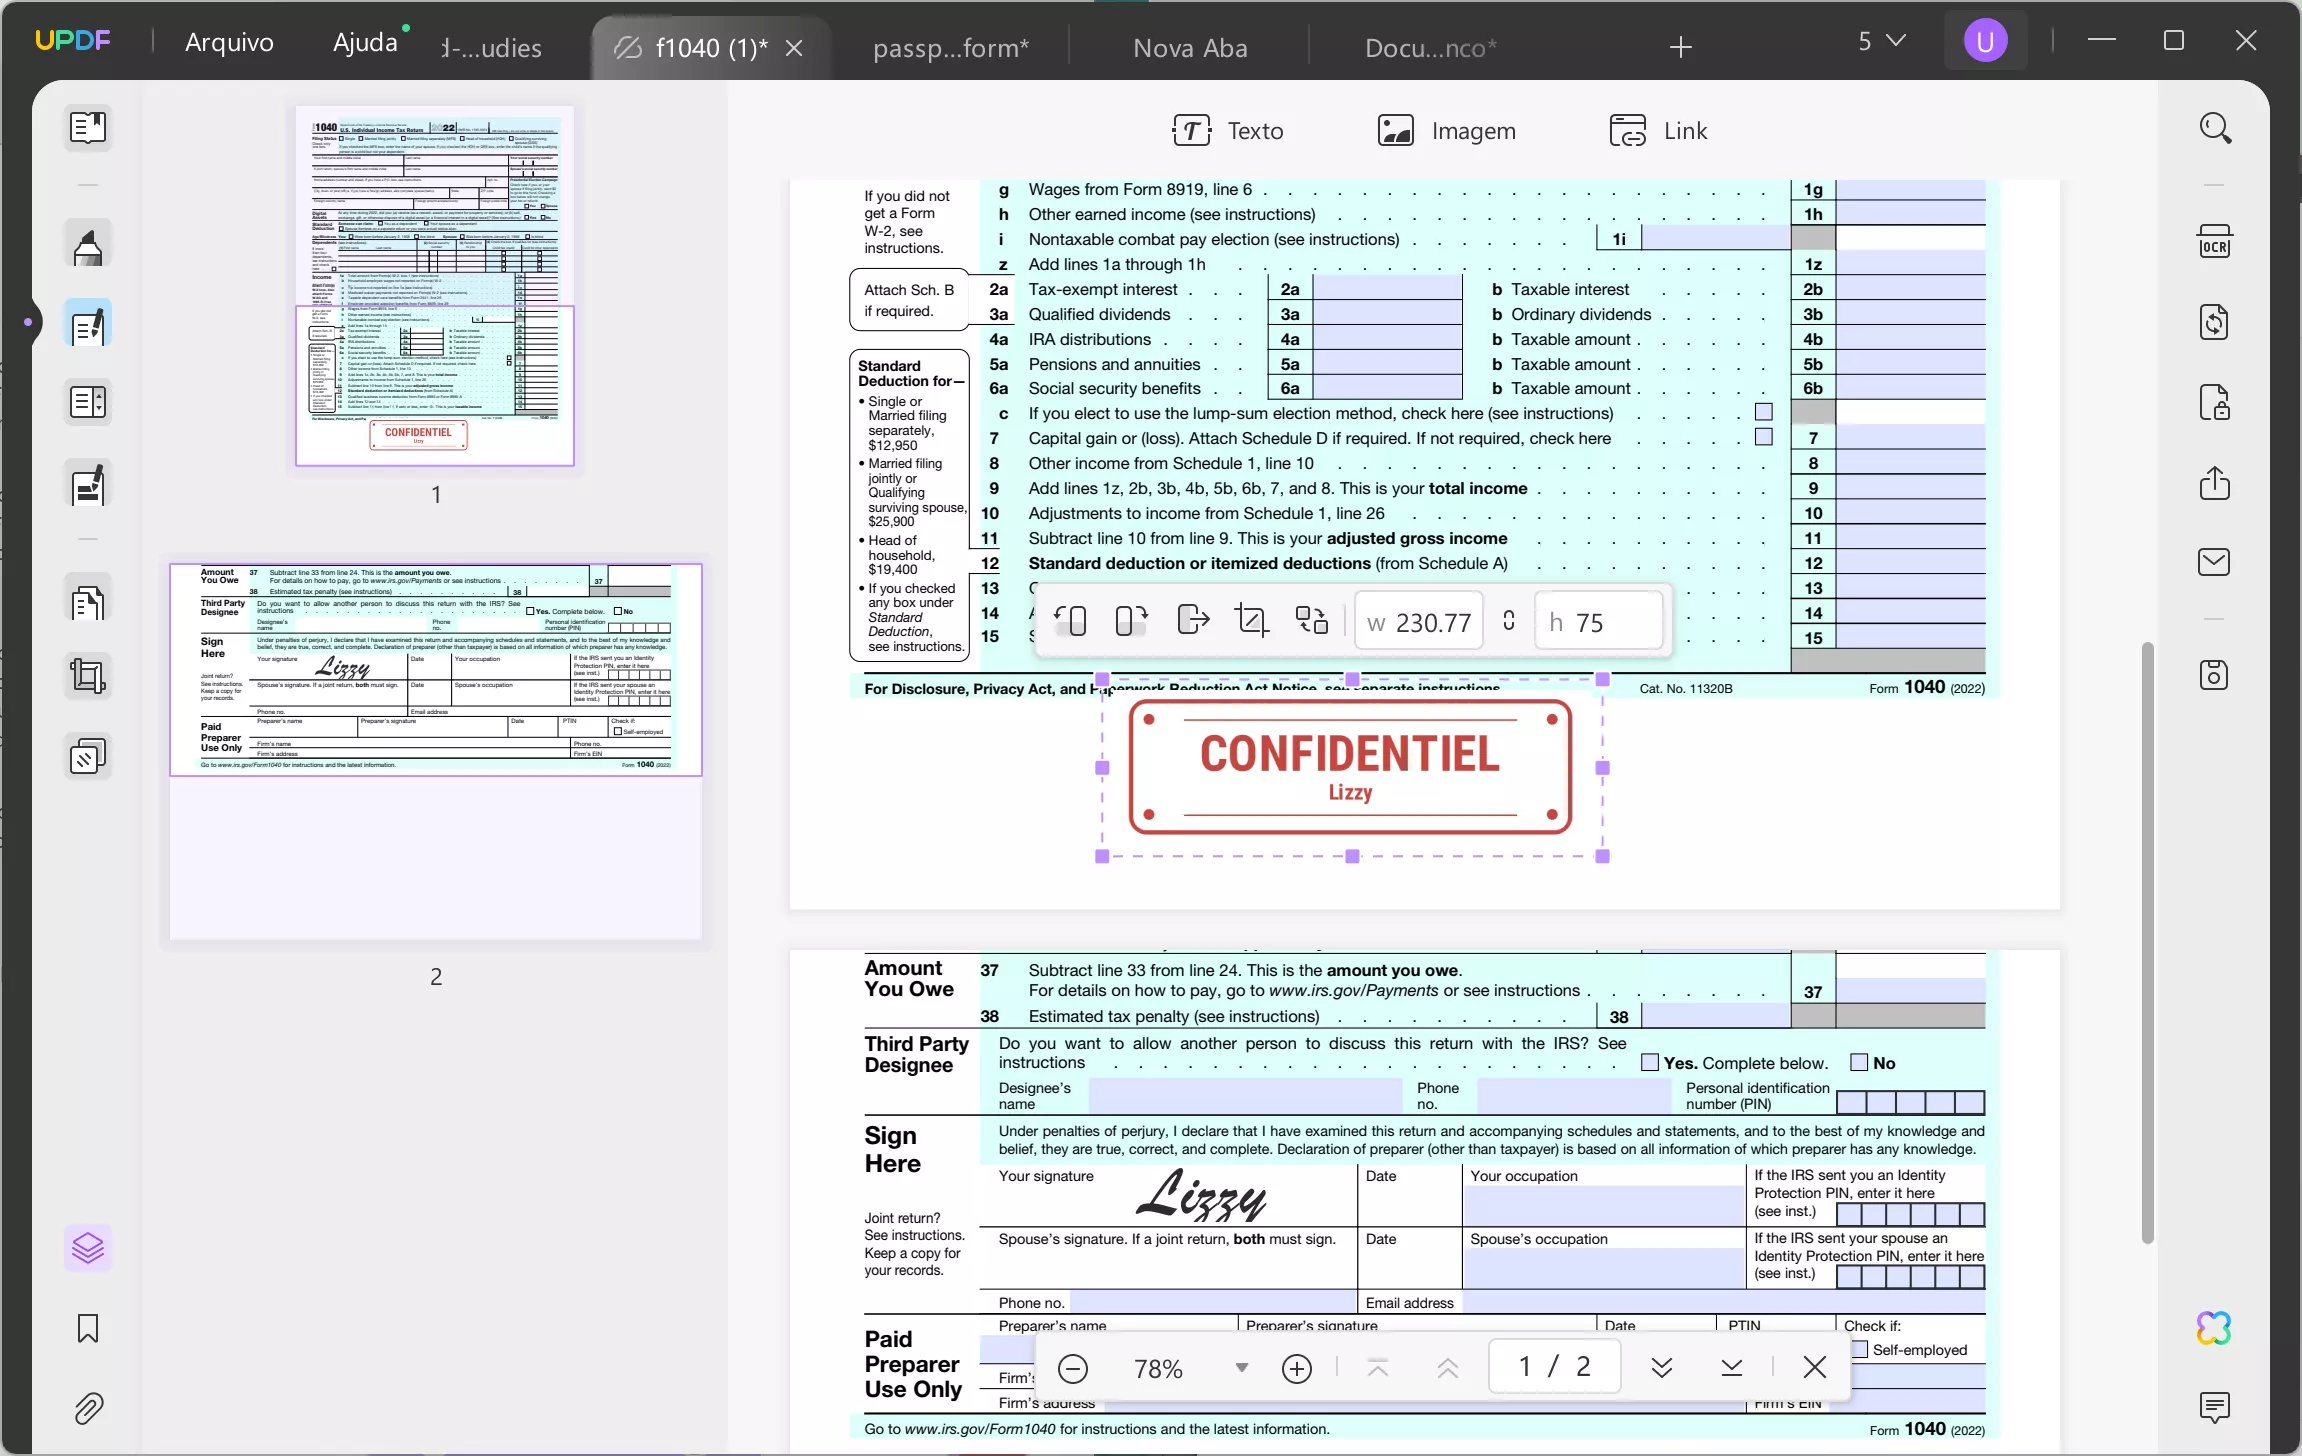The width and height of the screenshot is (2302, 1456).
Task: Check the 'Self-employed' checkbox
Action: (1860, 1349)
